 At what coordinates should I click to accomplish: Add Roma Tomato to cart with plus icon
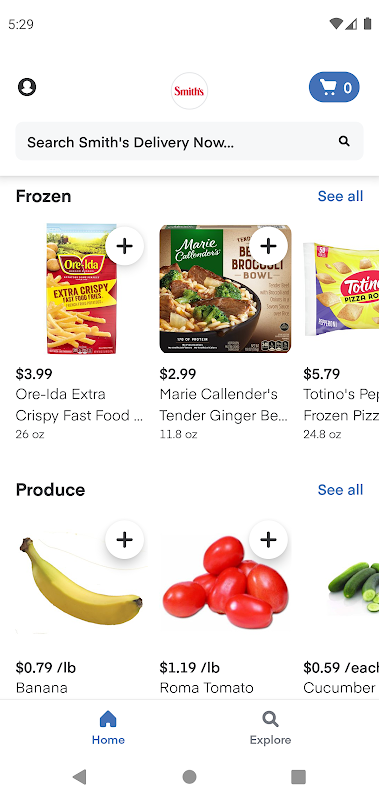pos(268,539)
